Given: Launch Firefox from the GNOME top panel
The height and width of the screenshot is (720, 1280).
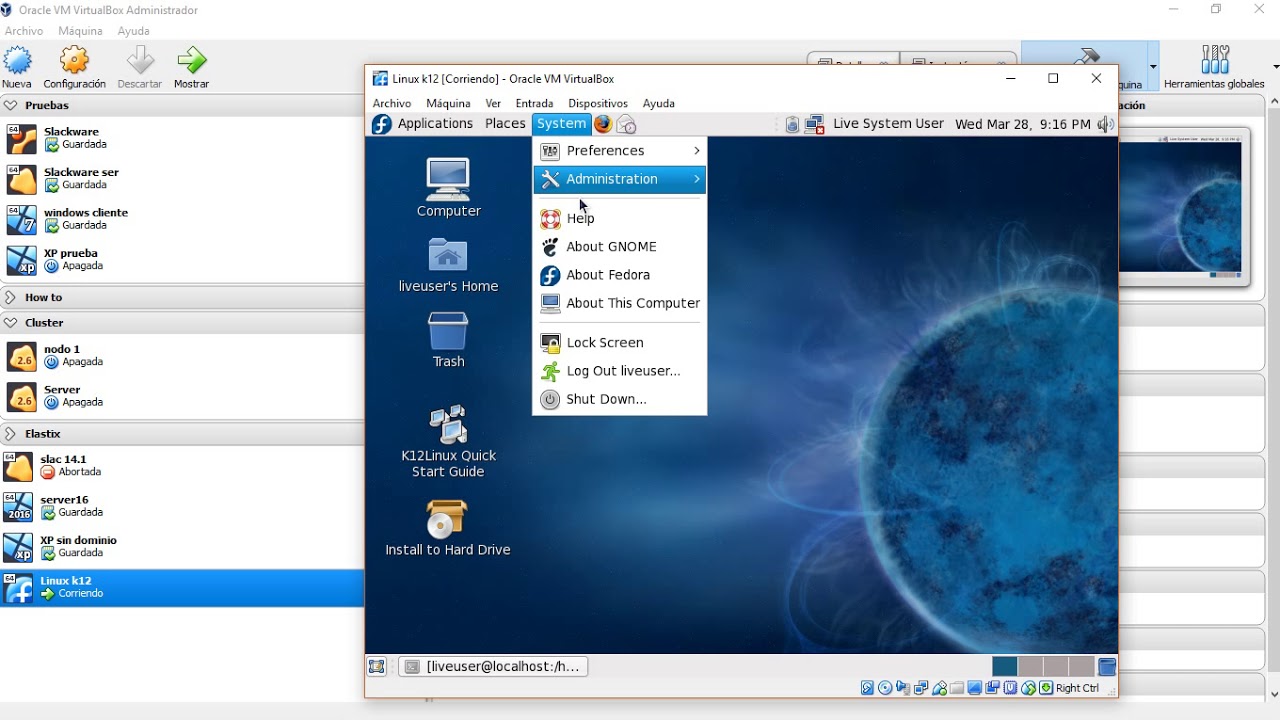Looking at the screenshot, I should [603, 124].
